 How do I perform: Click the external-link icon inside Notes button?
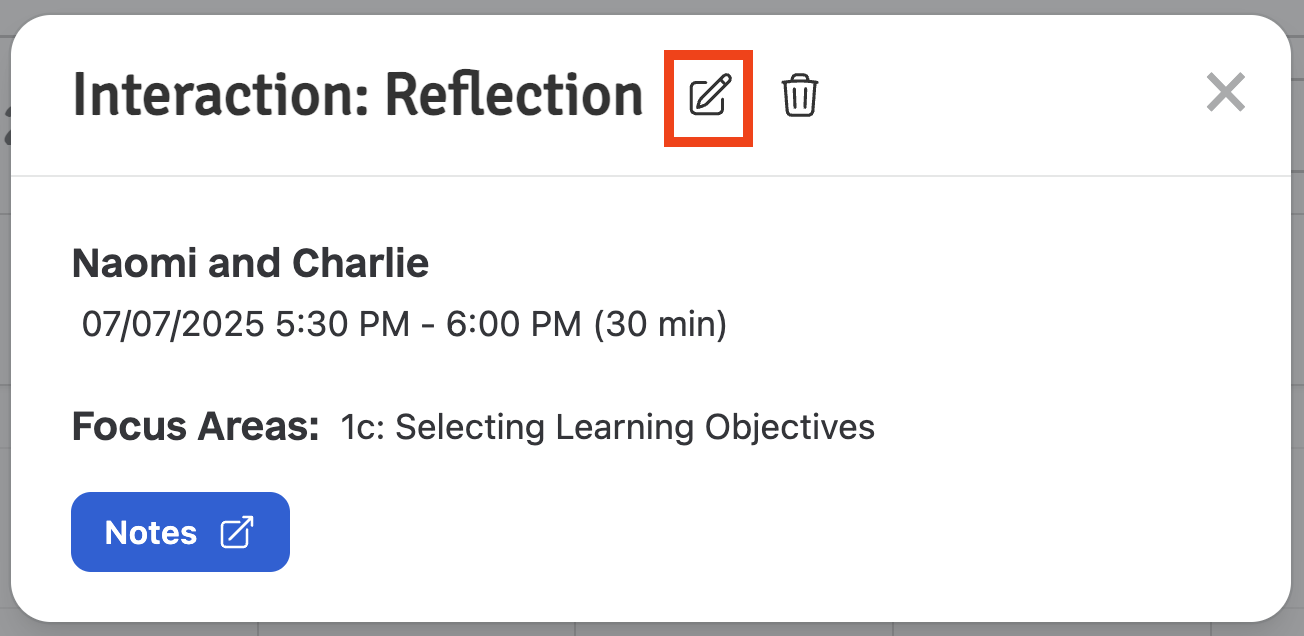[x=237, y=532]
